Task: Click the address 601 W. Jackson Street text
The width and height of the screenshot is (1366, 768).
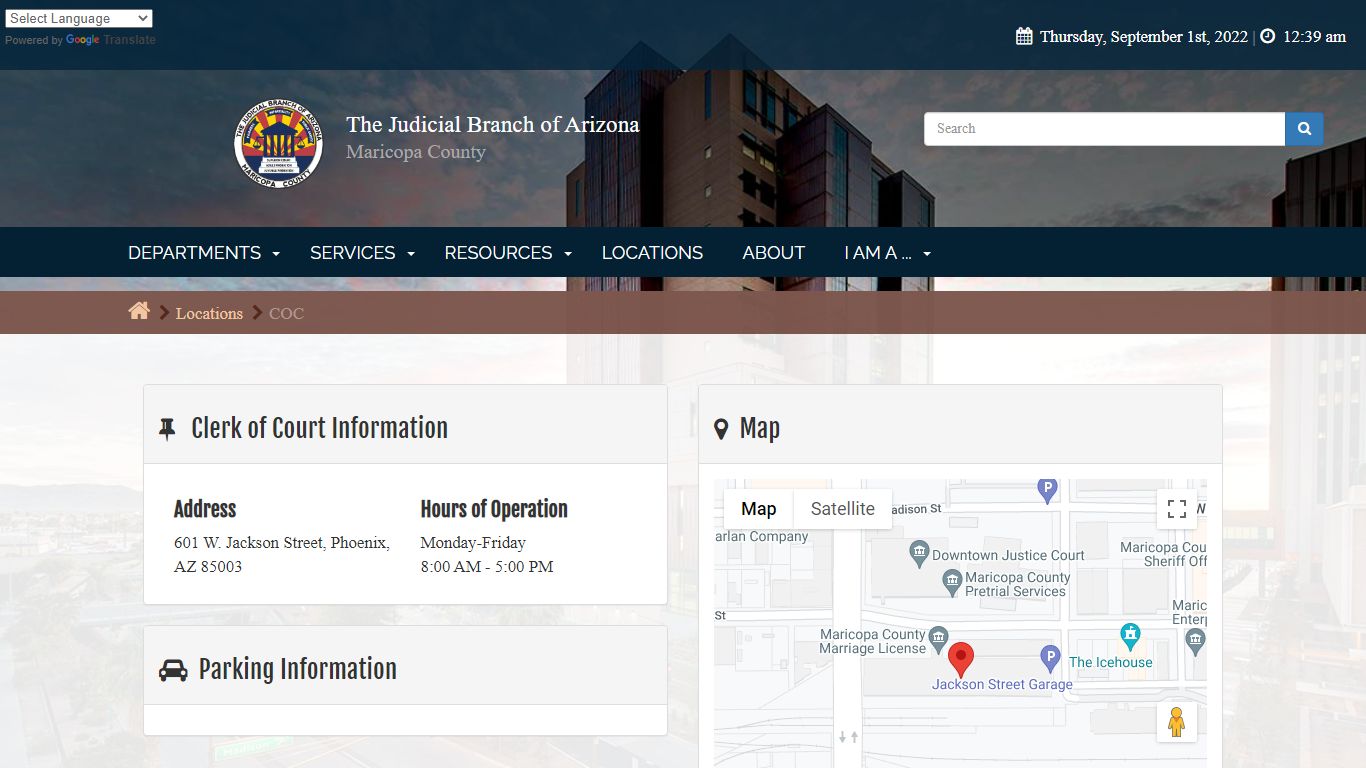Action: 282,555
